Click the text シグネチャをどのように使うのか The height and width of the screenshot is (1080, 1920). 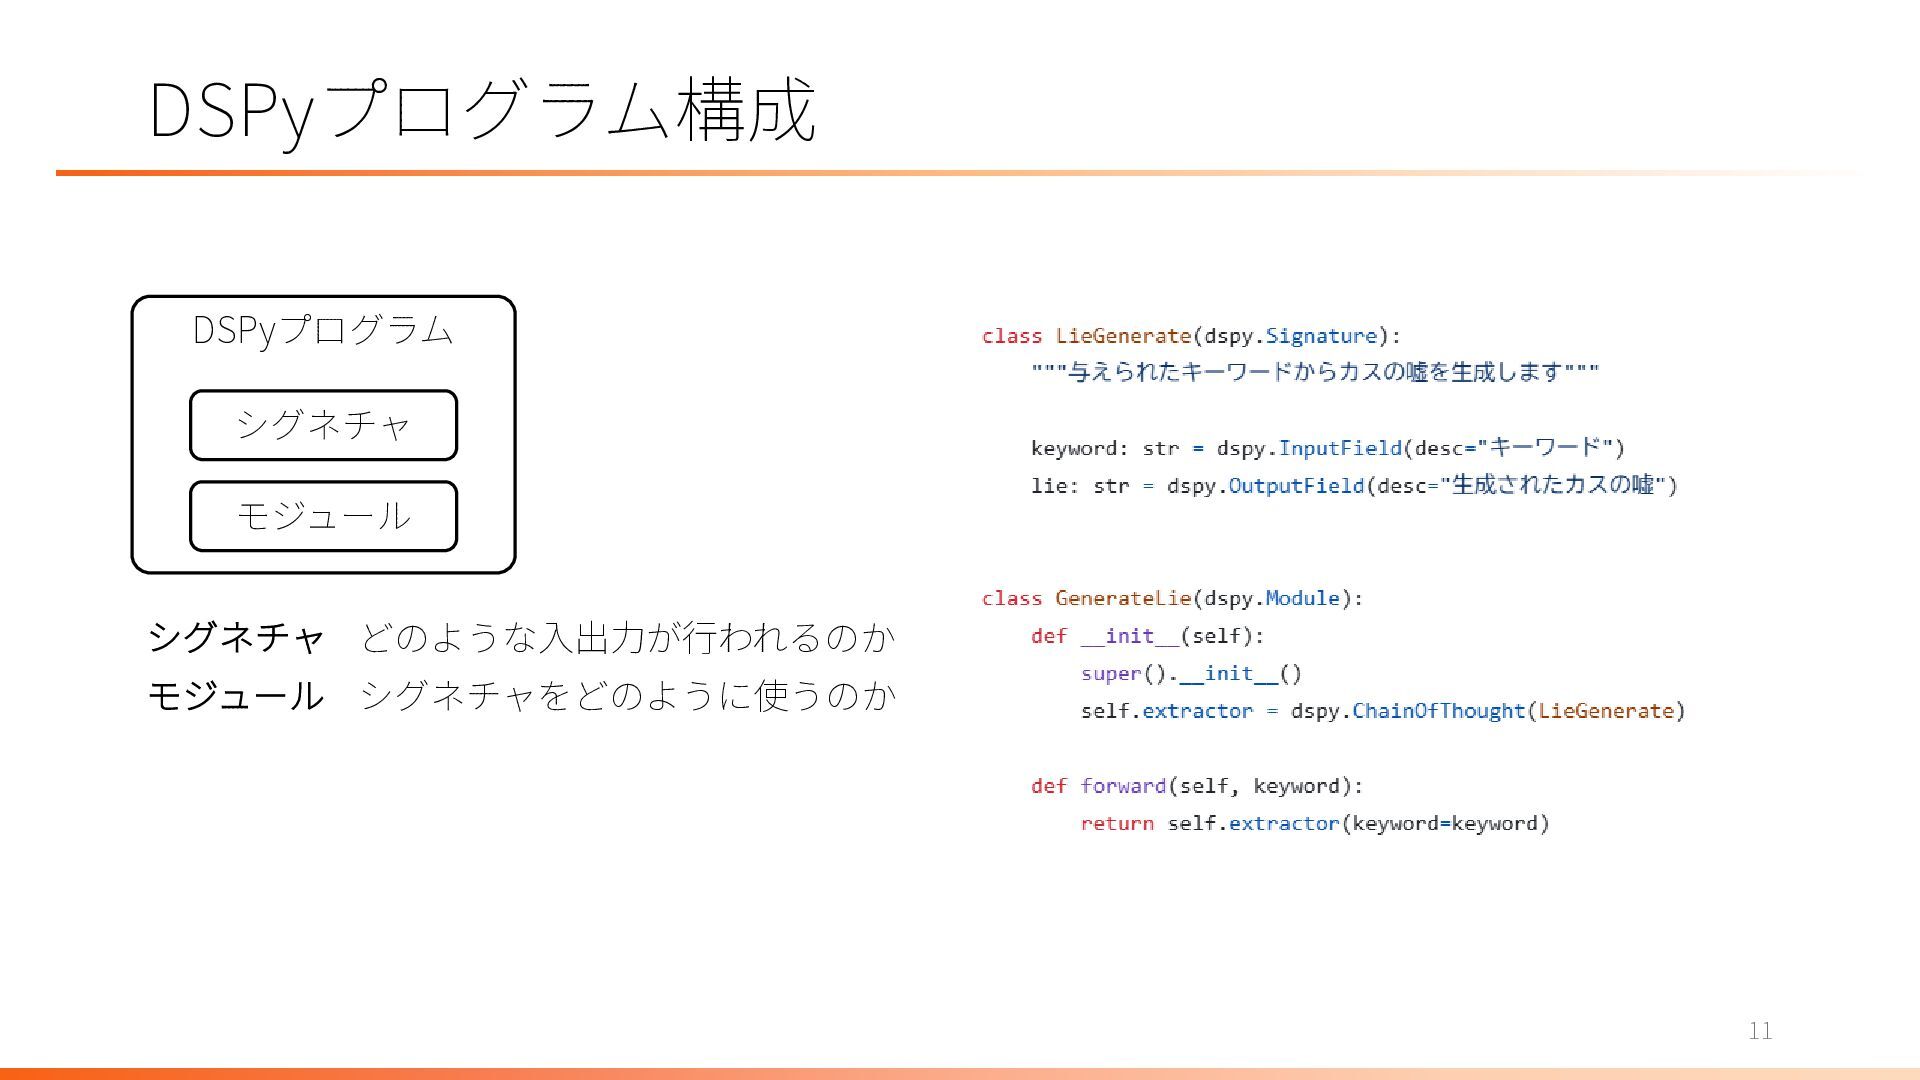tap(627, 696)
